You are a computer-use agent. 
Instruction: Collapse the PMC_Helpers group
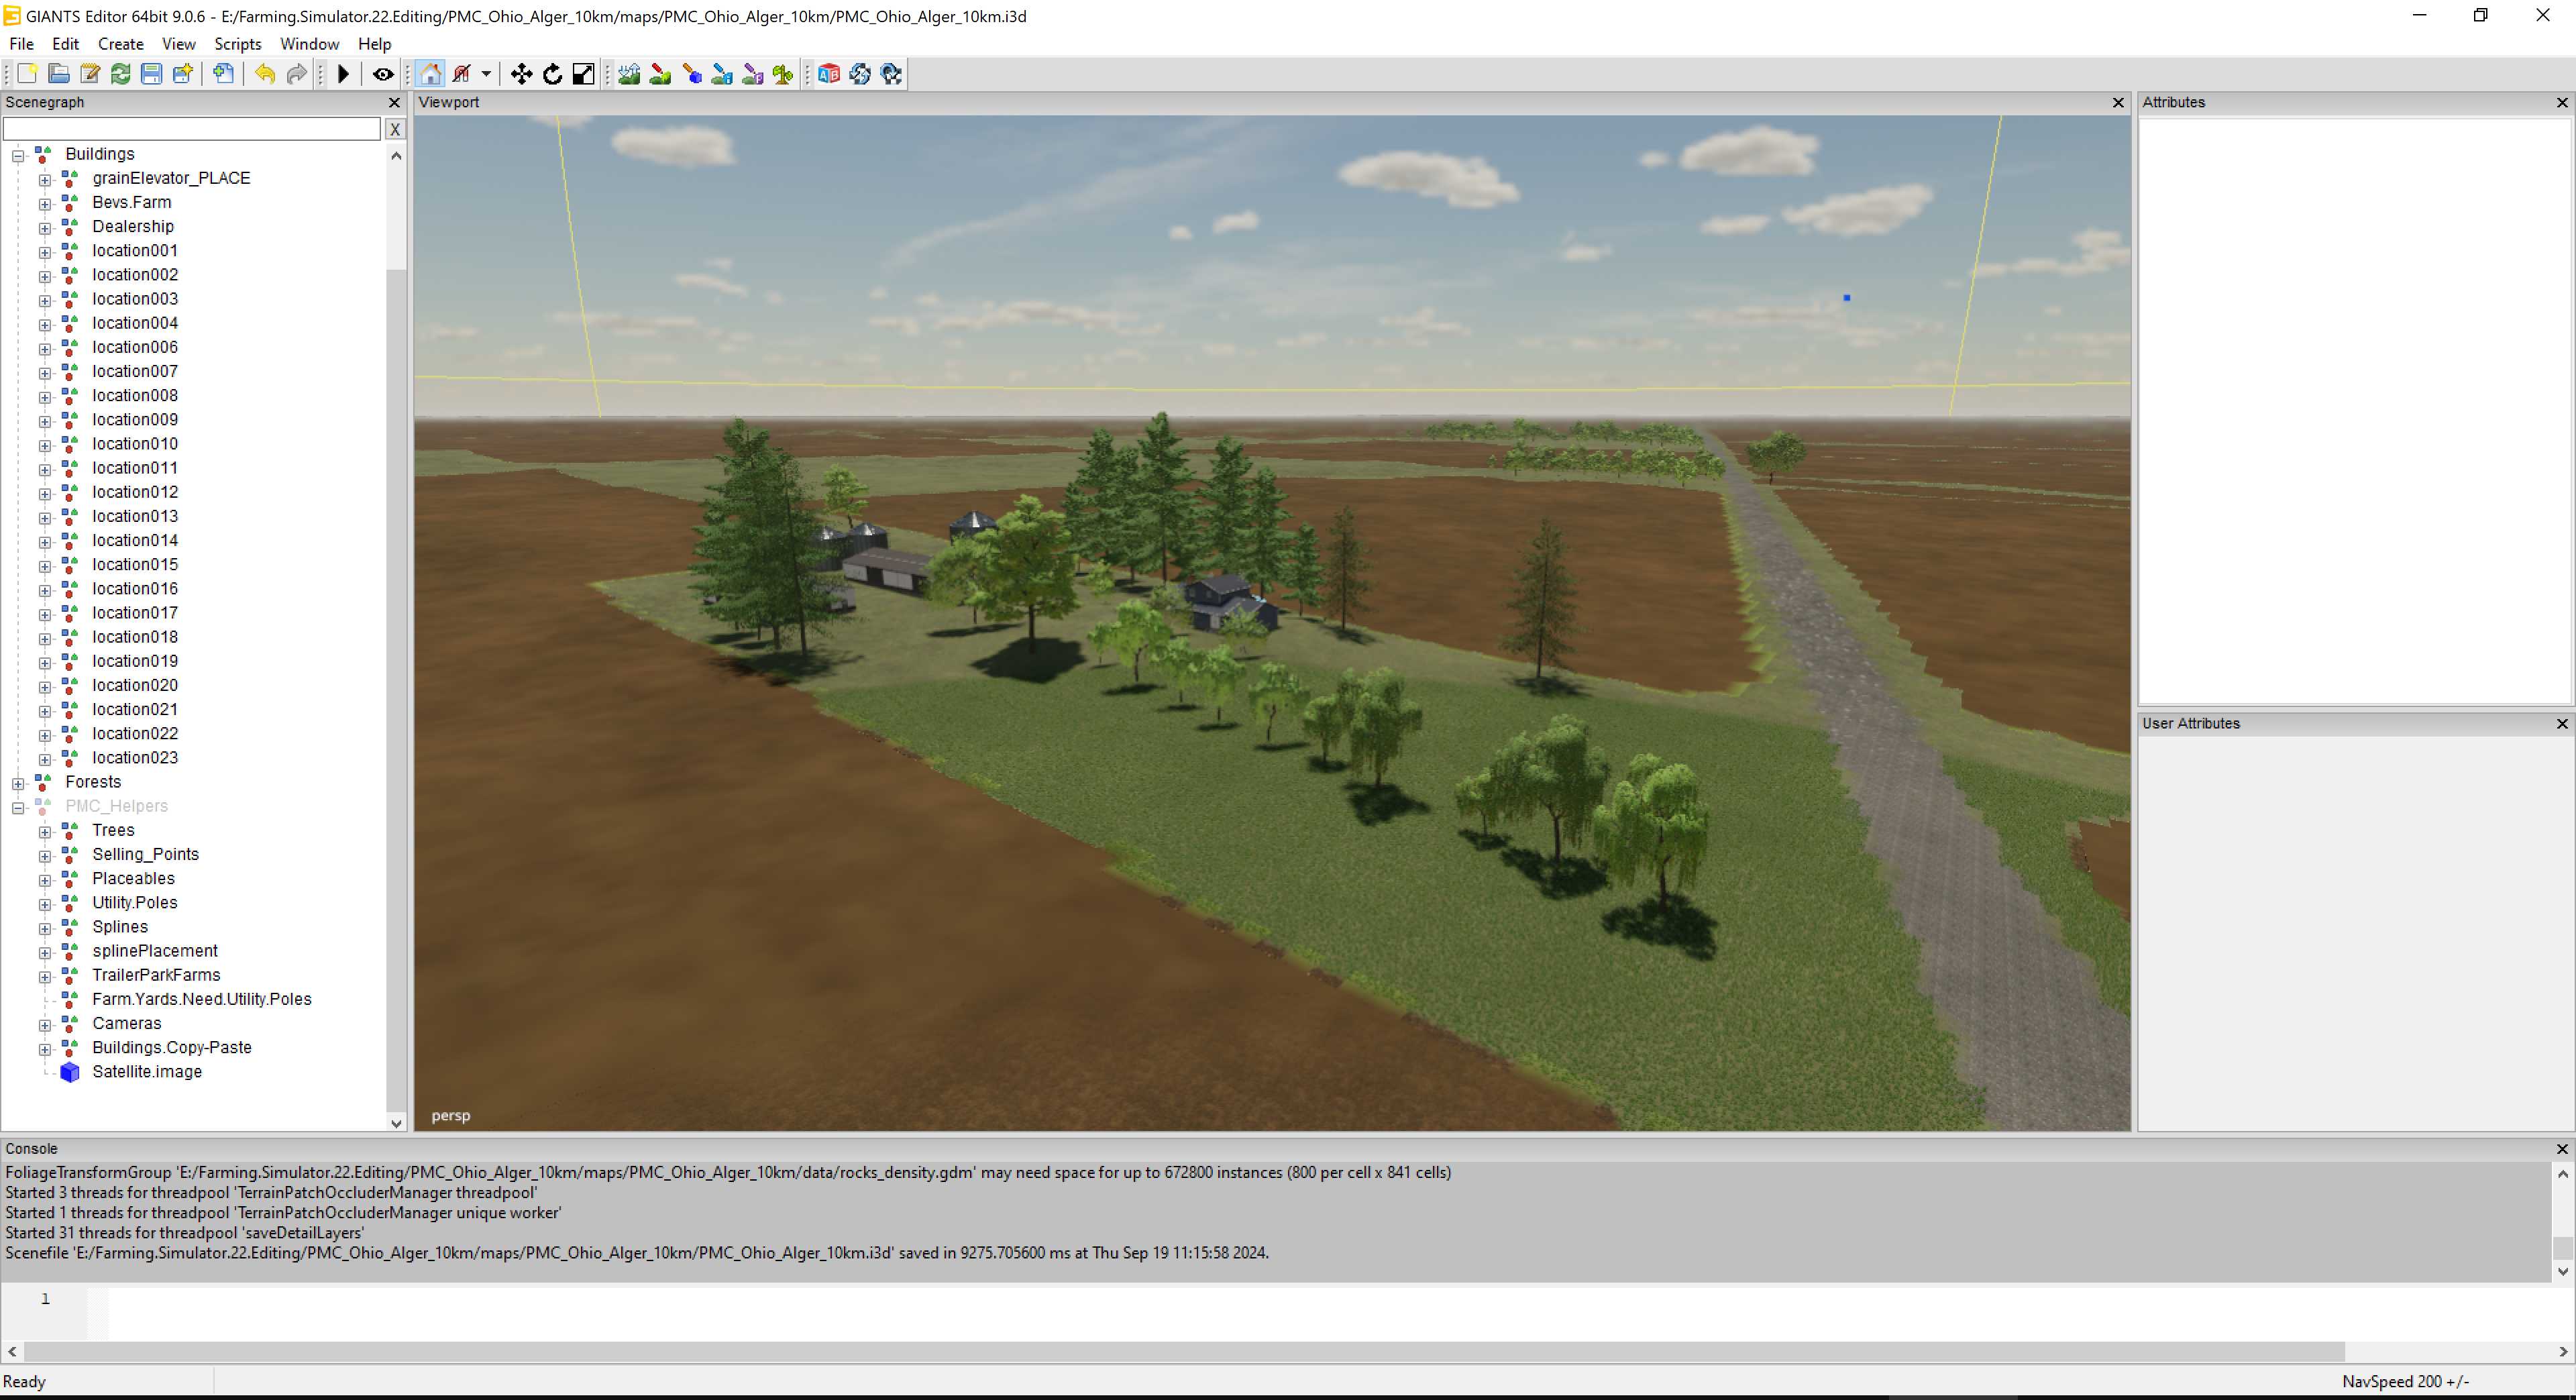tap(18, 807)
